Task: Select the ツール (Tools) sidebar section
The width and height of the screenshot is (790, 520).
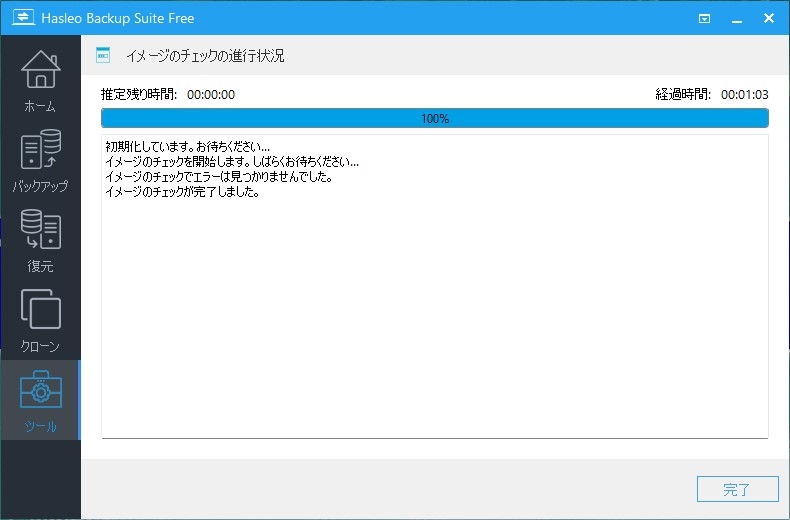Action: coord(40,400)
